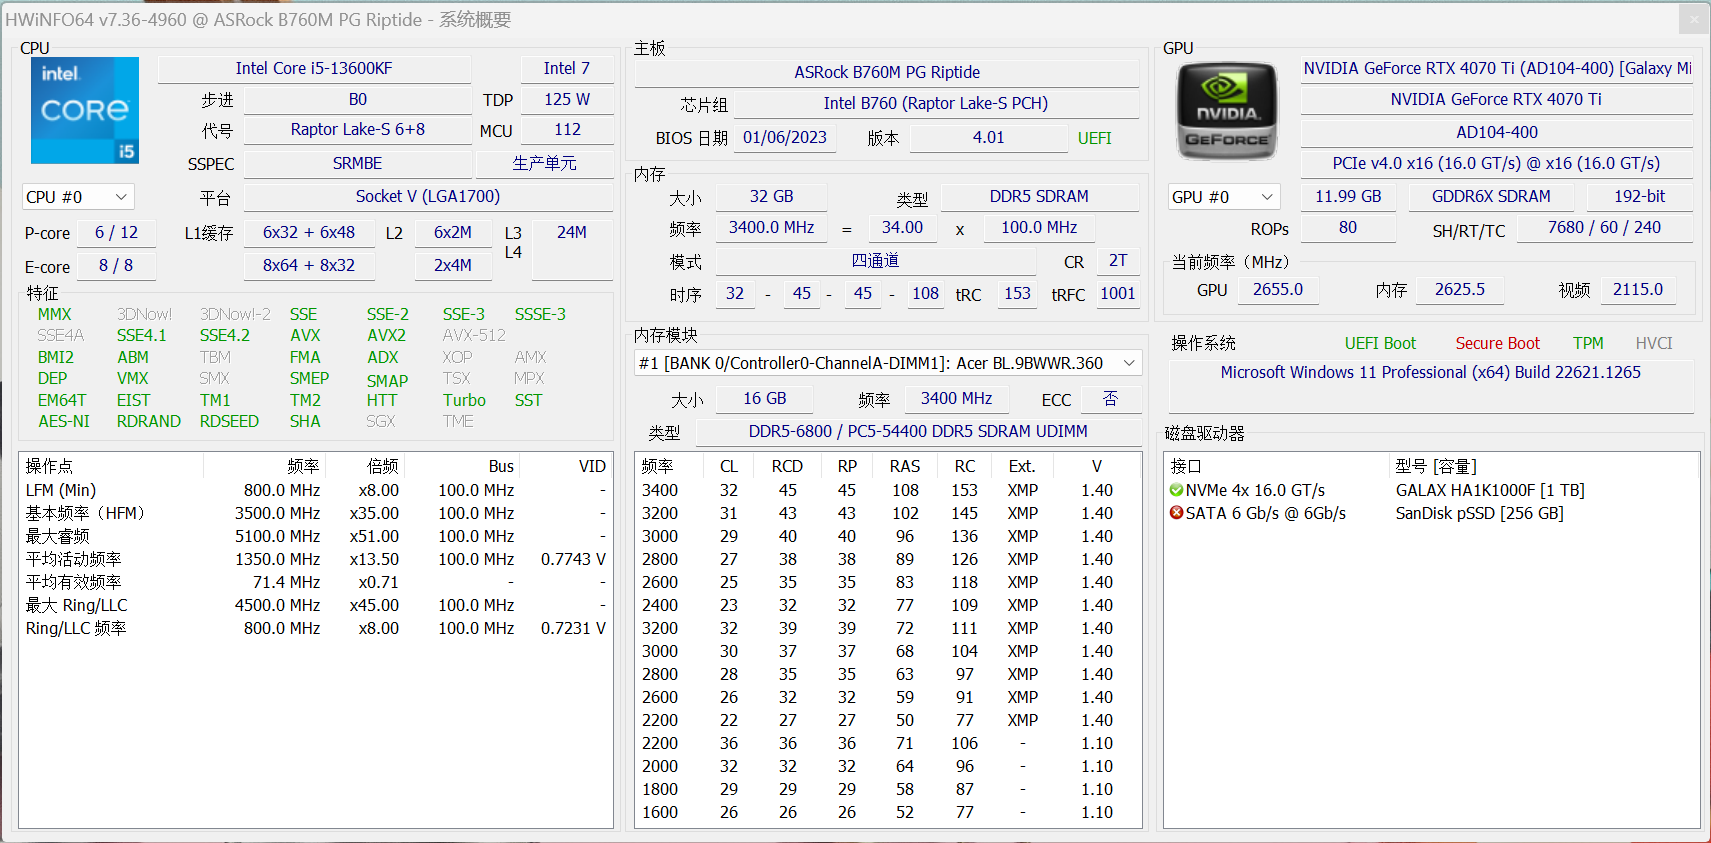This screenshot has height=843, width=1711.
Task: Click the AVX-512 feature flag
Action: pos(474,335)
